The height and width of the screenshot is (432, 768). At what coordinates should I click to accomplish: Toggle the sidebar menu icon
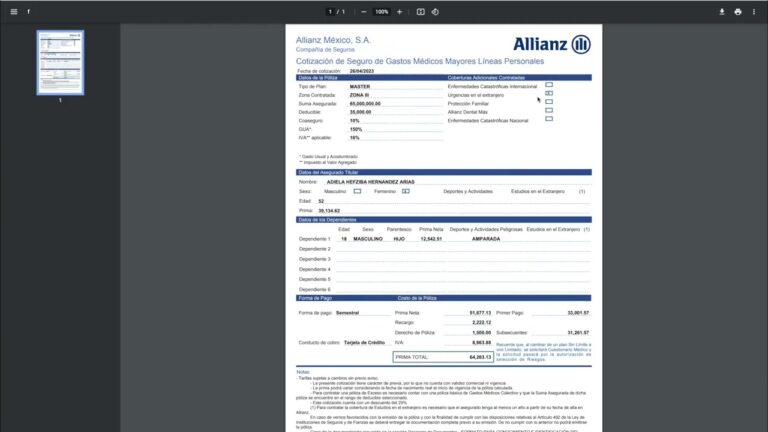[14, 12]
